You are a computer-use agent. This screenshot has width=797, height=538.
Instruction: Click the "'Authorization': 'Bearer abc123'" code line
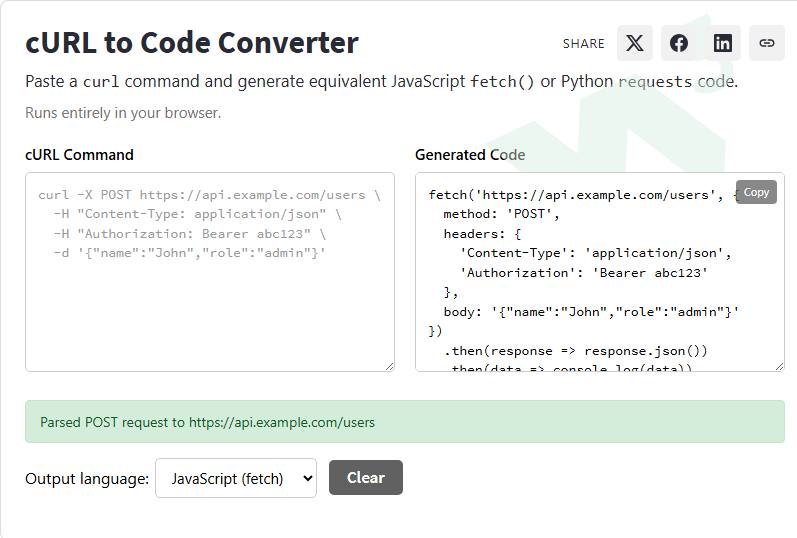point(584,273)
